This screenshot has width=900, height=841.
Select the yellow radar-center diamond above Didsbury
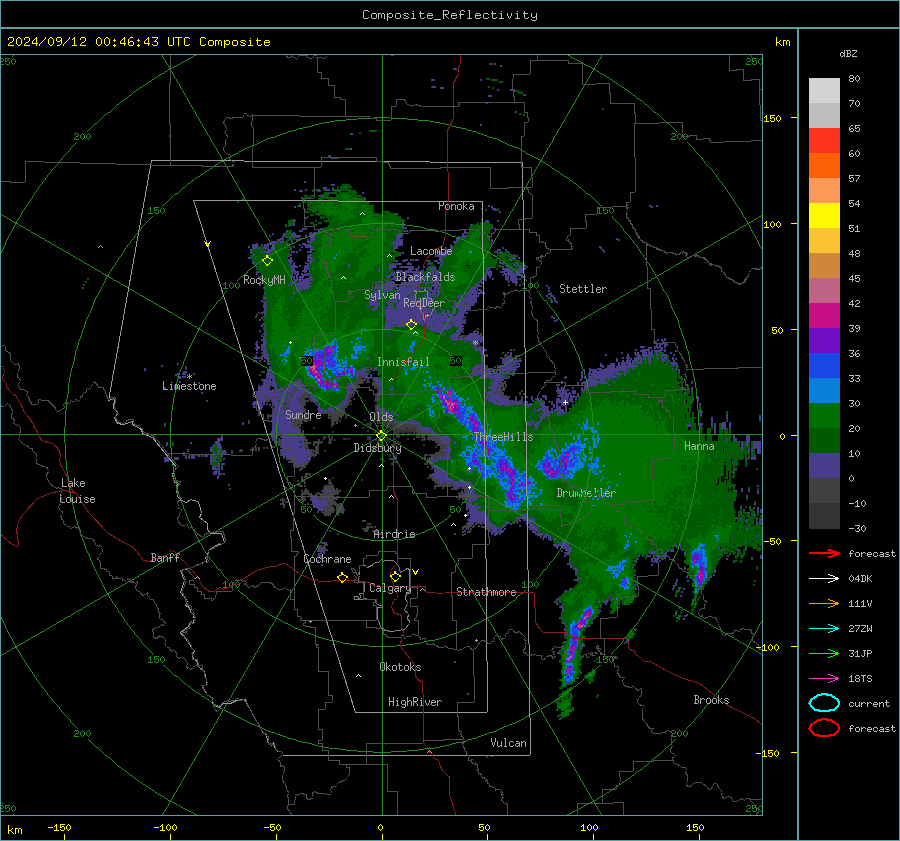click(382, 436)
